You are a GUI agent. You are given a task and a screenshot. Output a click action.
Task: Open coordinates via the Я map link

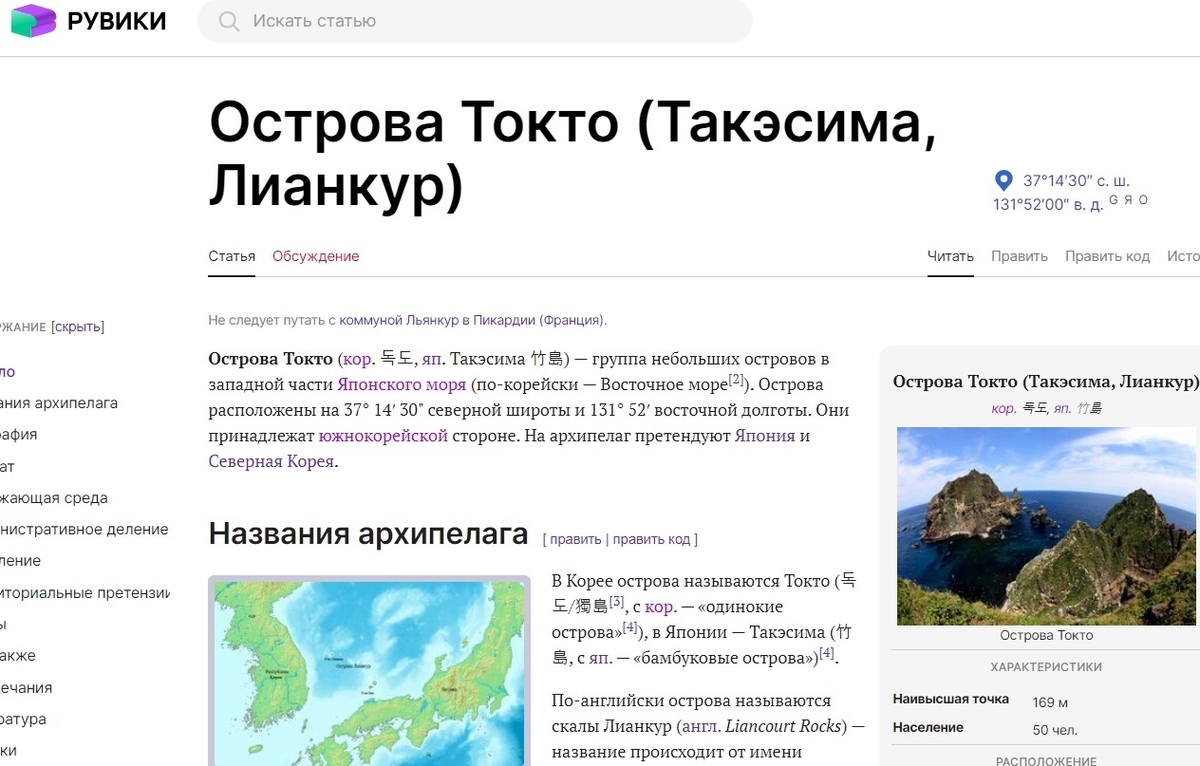[1128, 200]
